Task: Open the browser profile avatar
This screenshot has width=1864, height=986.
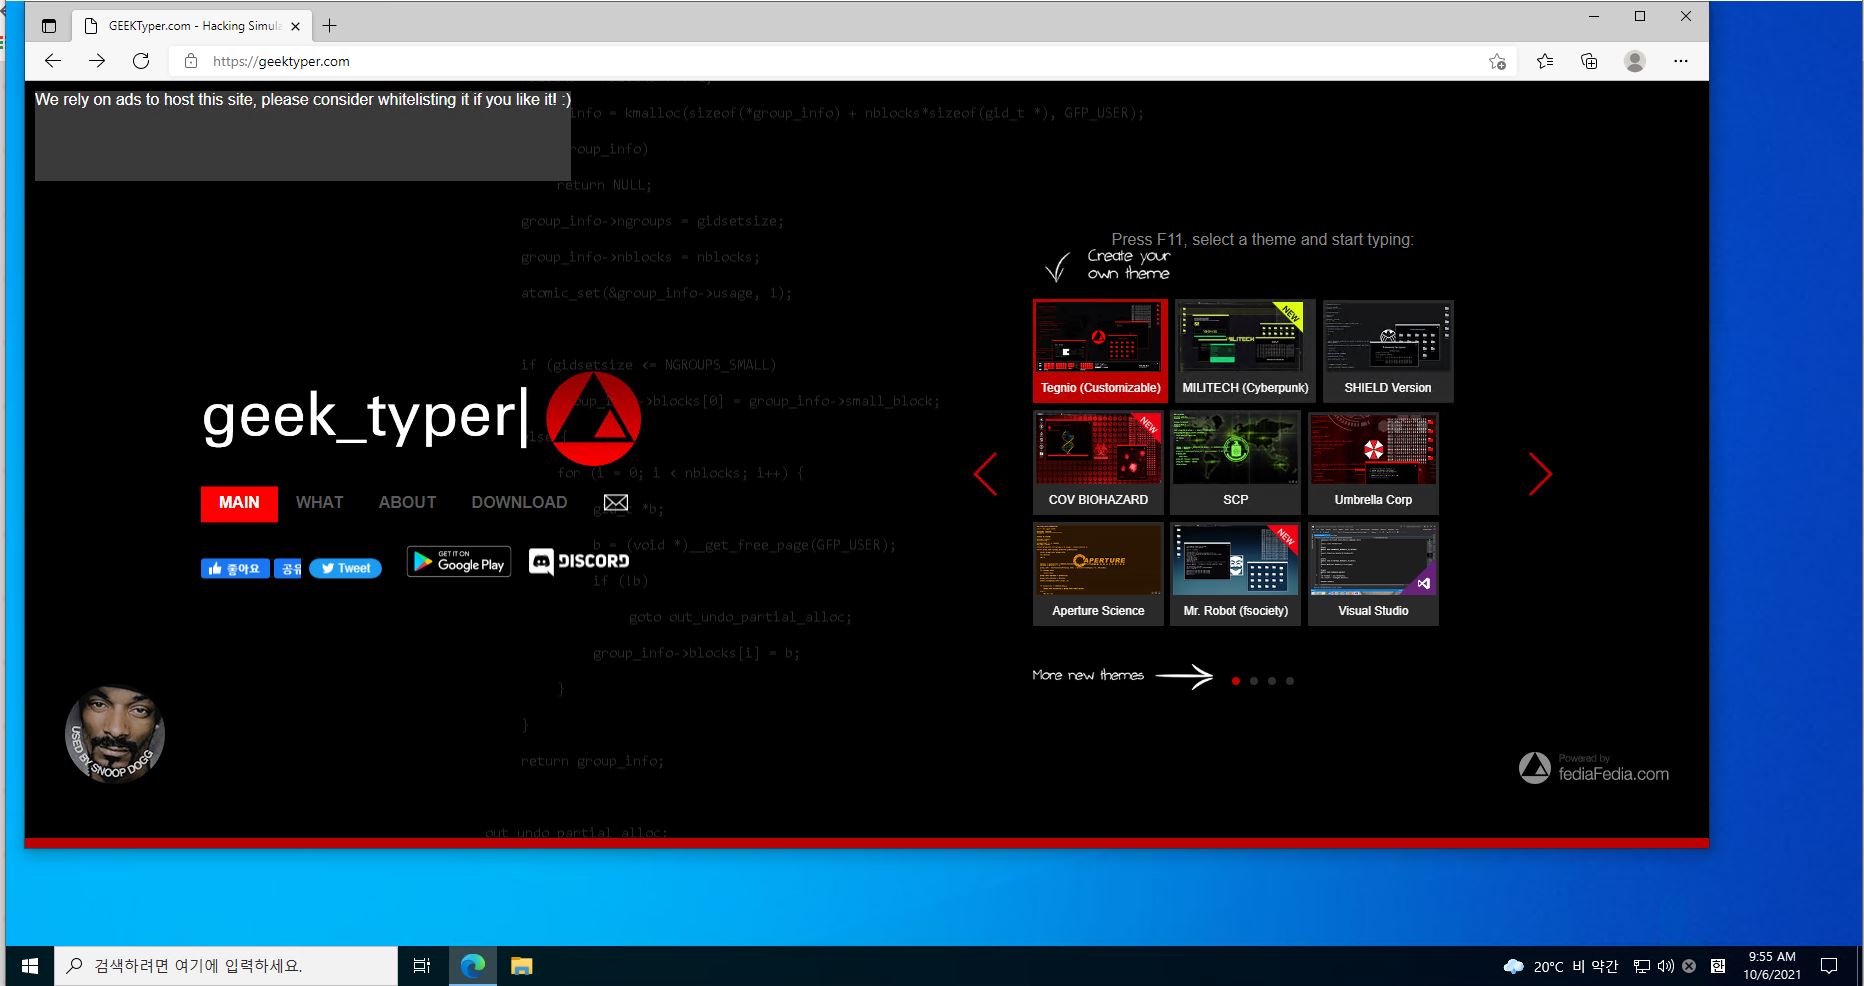Action: 1635,61
